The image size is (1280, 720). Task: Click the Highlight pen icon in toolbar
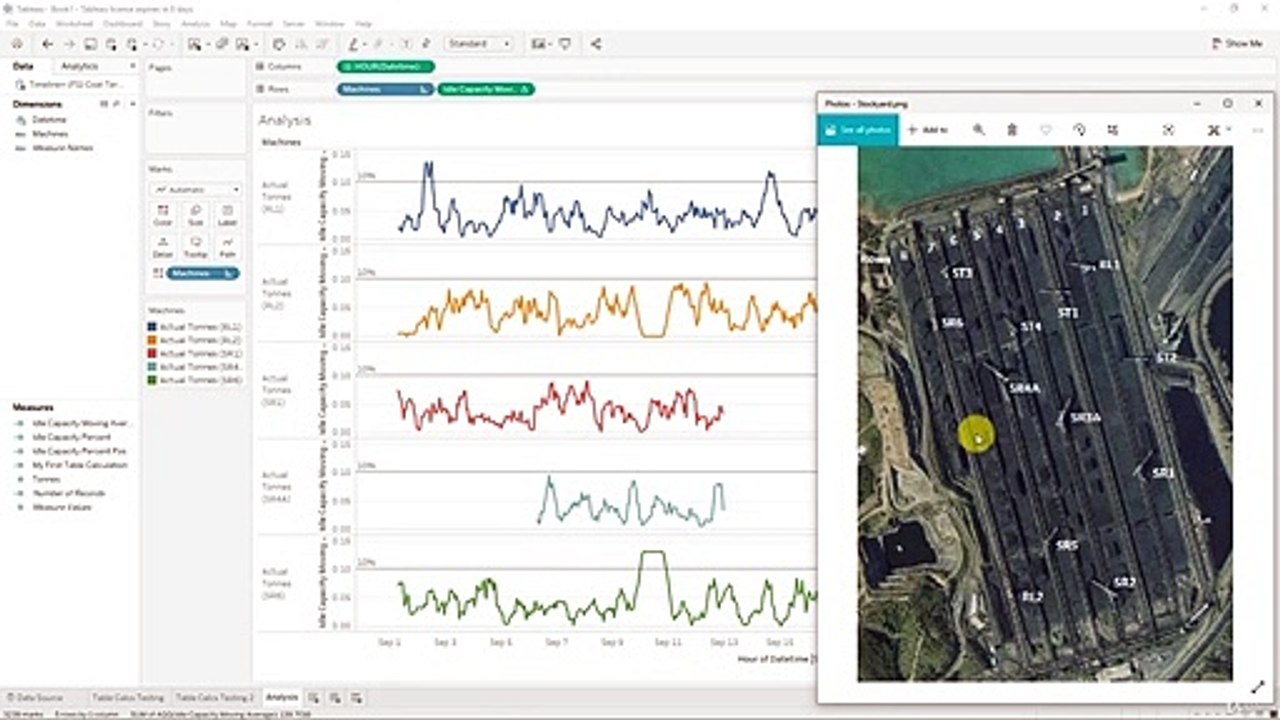point(354,44)
